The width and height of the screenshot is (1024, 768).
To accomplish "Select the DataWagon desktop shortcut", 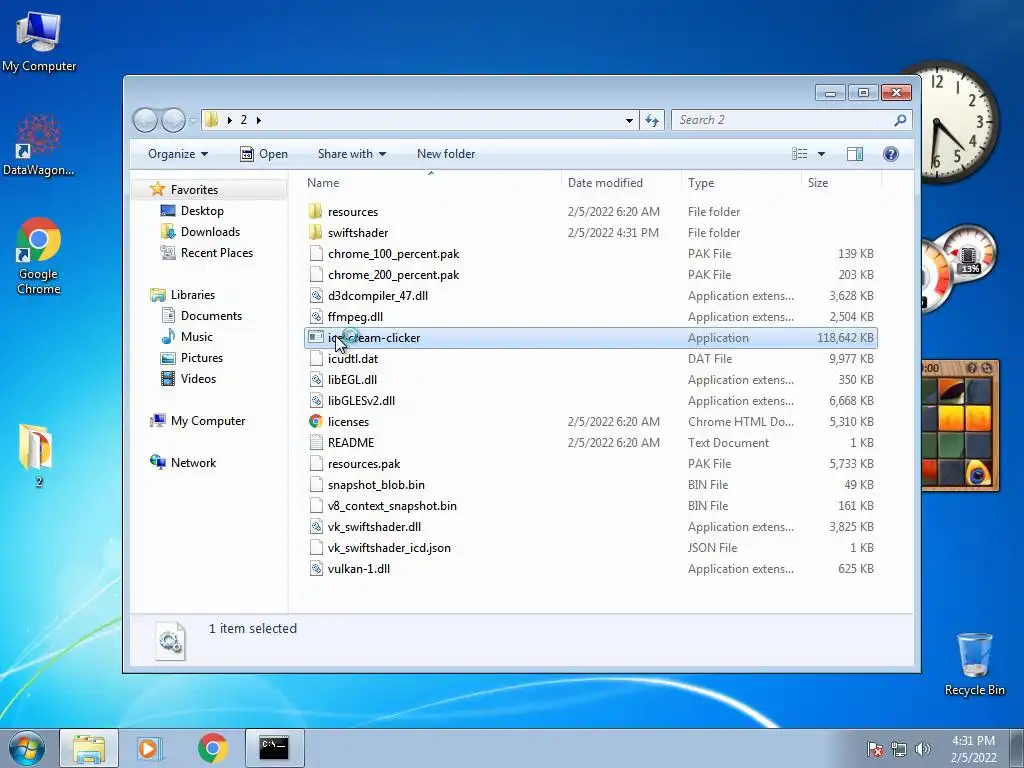I will click(39, 145).
